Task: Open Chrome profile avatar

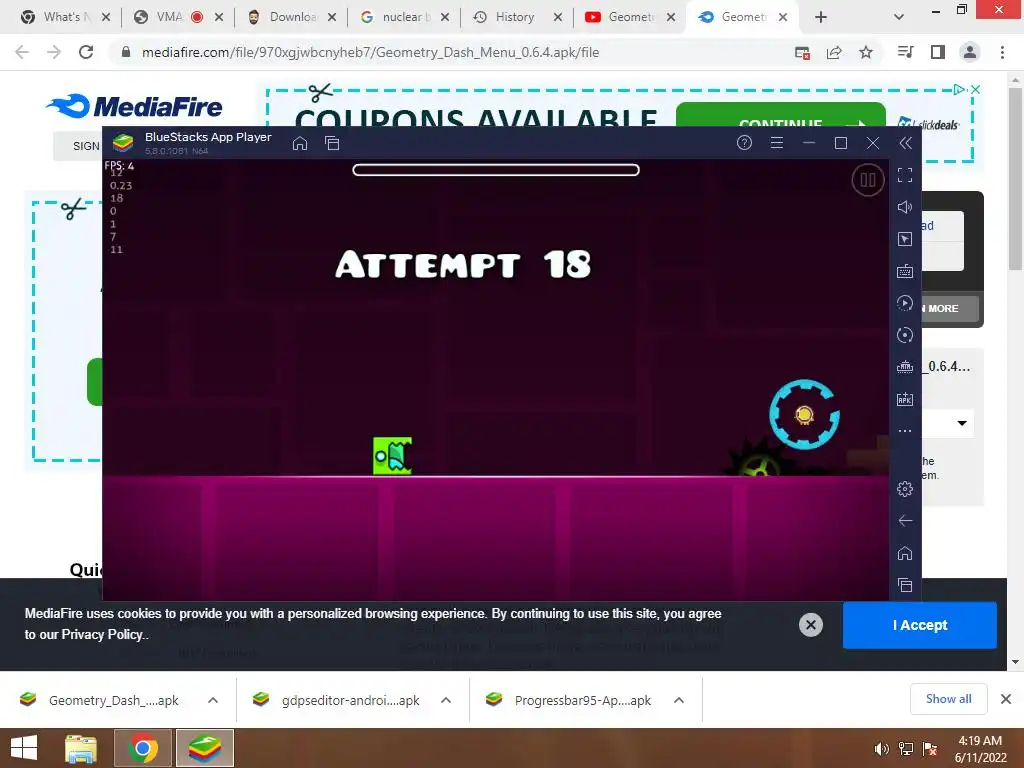Action: tap(970, 52)
